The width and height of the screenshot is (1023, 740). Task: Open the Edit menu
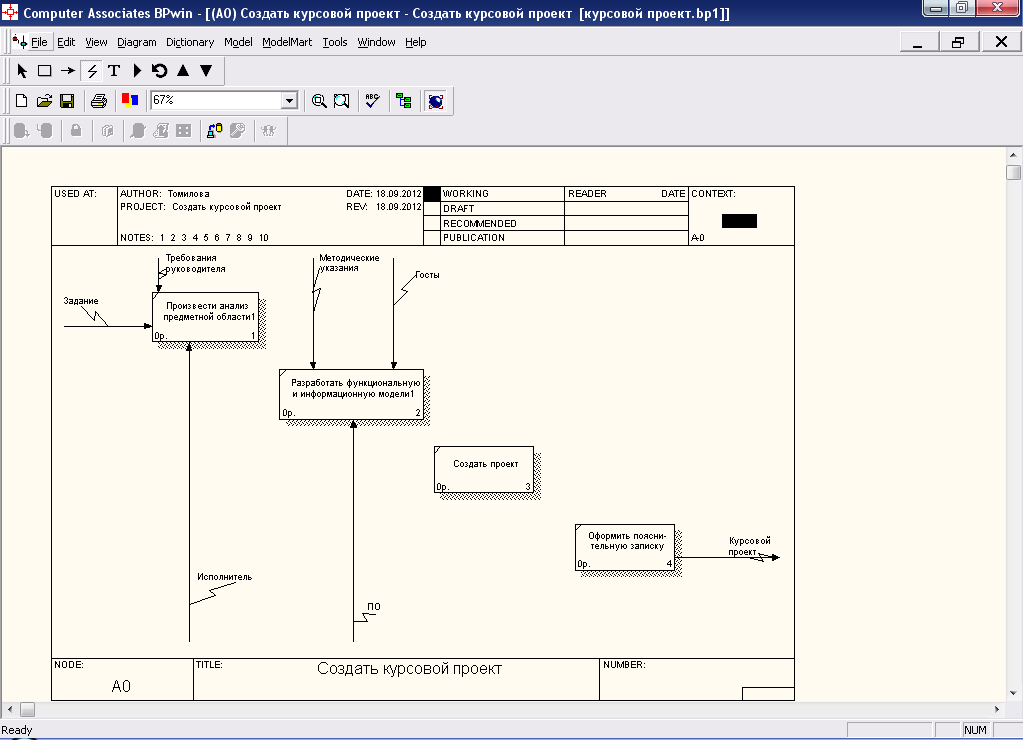pos(66,42)
